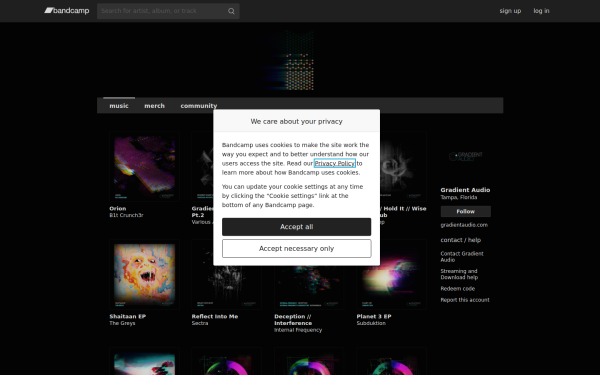The image size is (600, 375).
Task: Click Report this account link
Action: coord(465,300)
